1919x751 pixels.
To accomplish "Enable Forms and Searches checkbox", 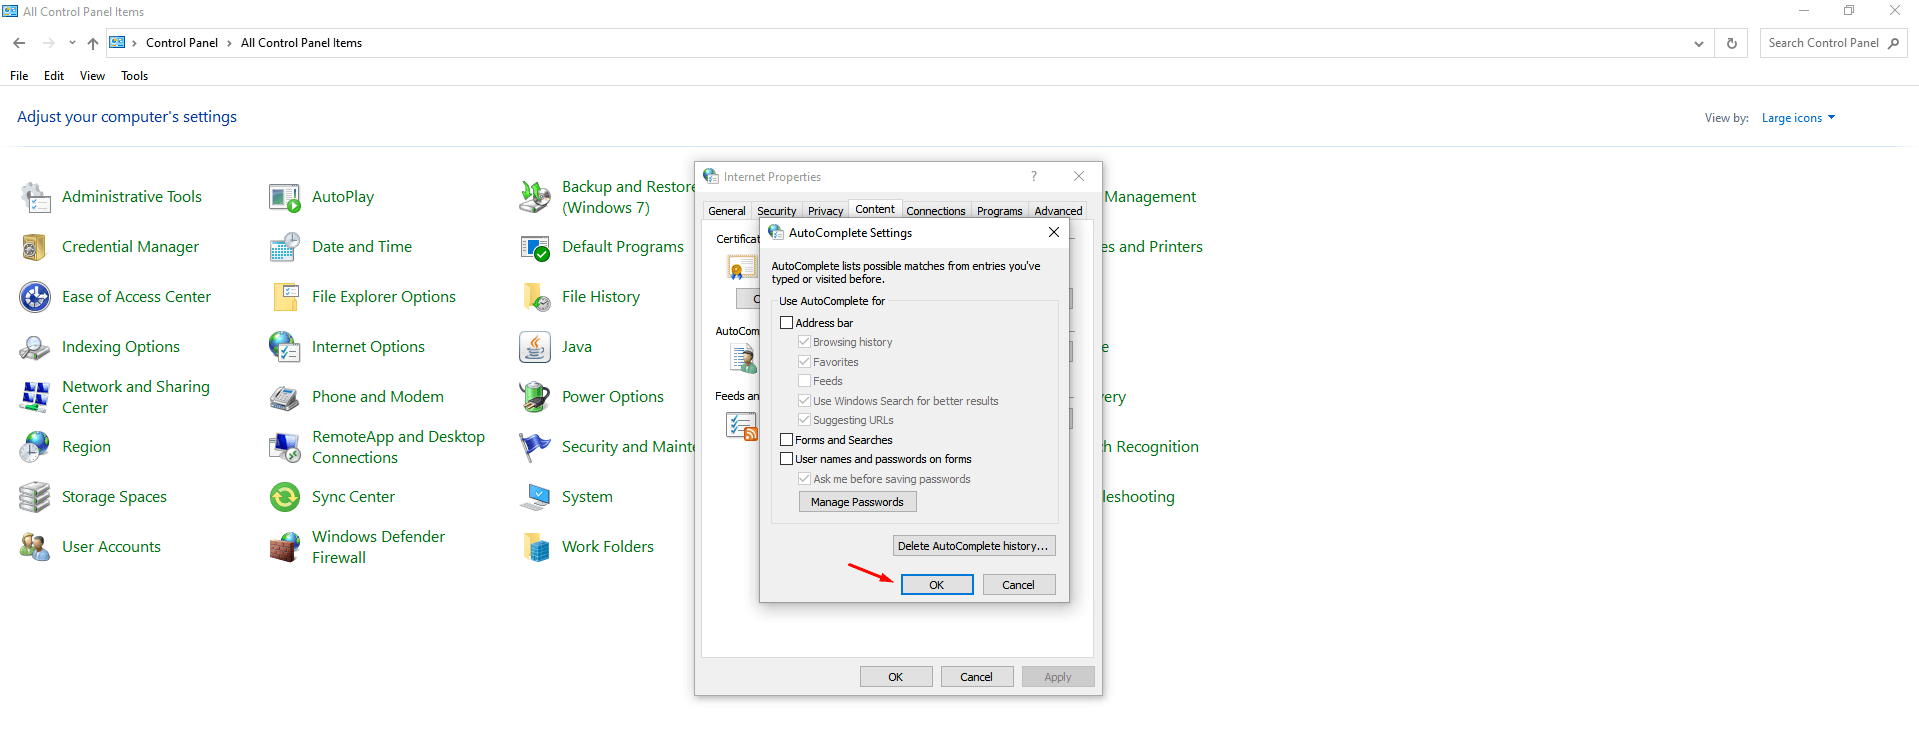I will pos(786,440).
